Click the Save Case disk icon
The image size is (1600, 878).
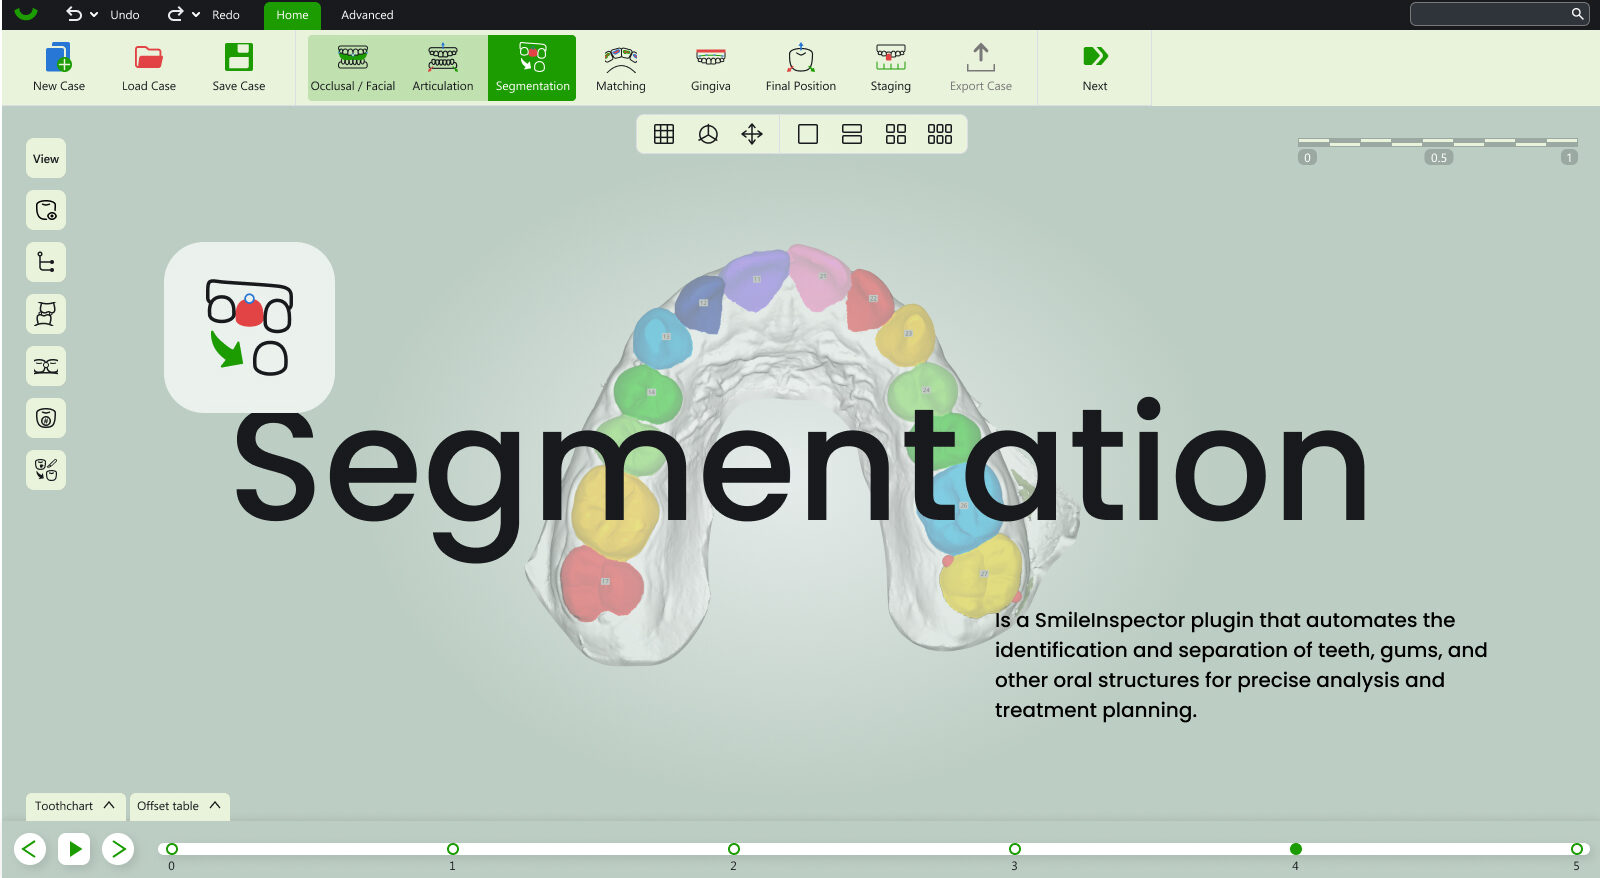click(239, 58)
